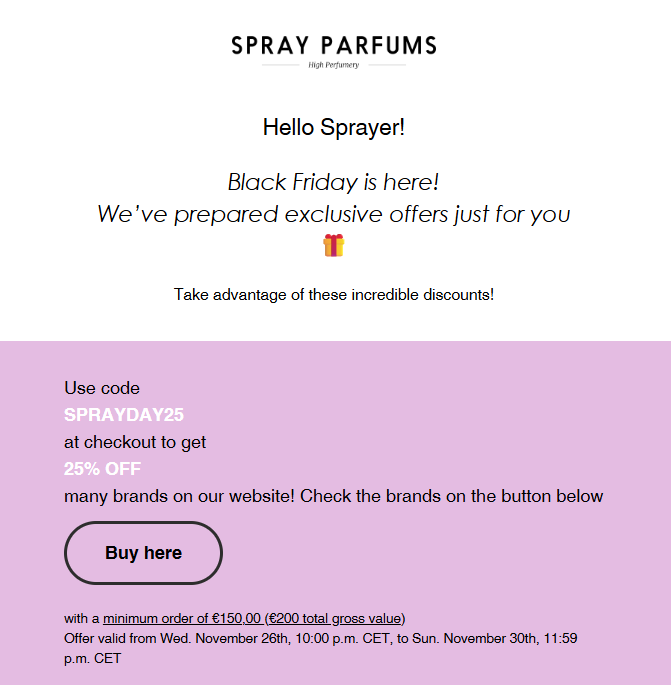Viewport: 671px width, 685px height.
Task: Click the We've prepared exclusive offers line
Action: coord(334,214)
